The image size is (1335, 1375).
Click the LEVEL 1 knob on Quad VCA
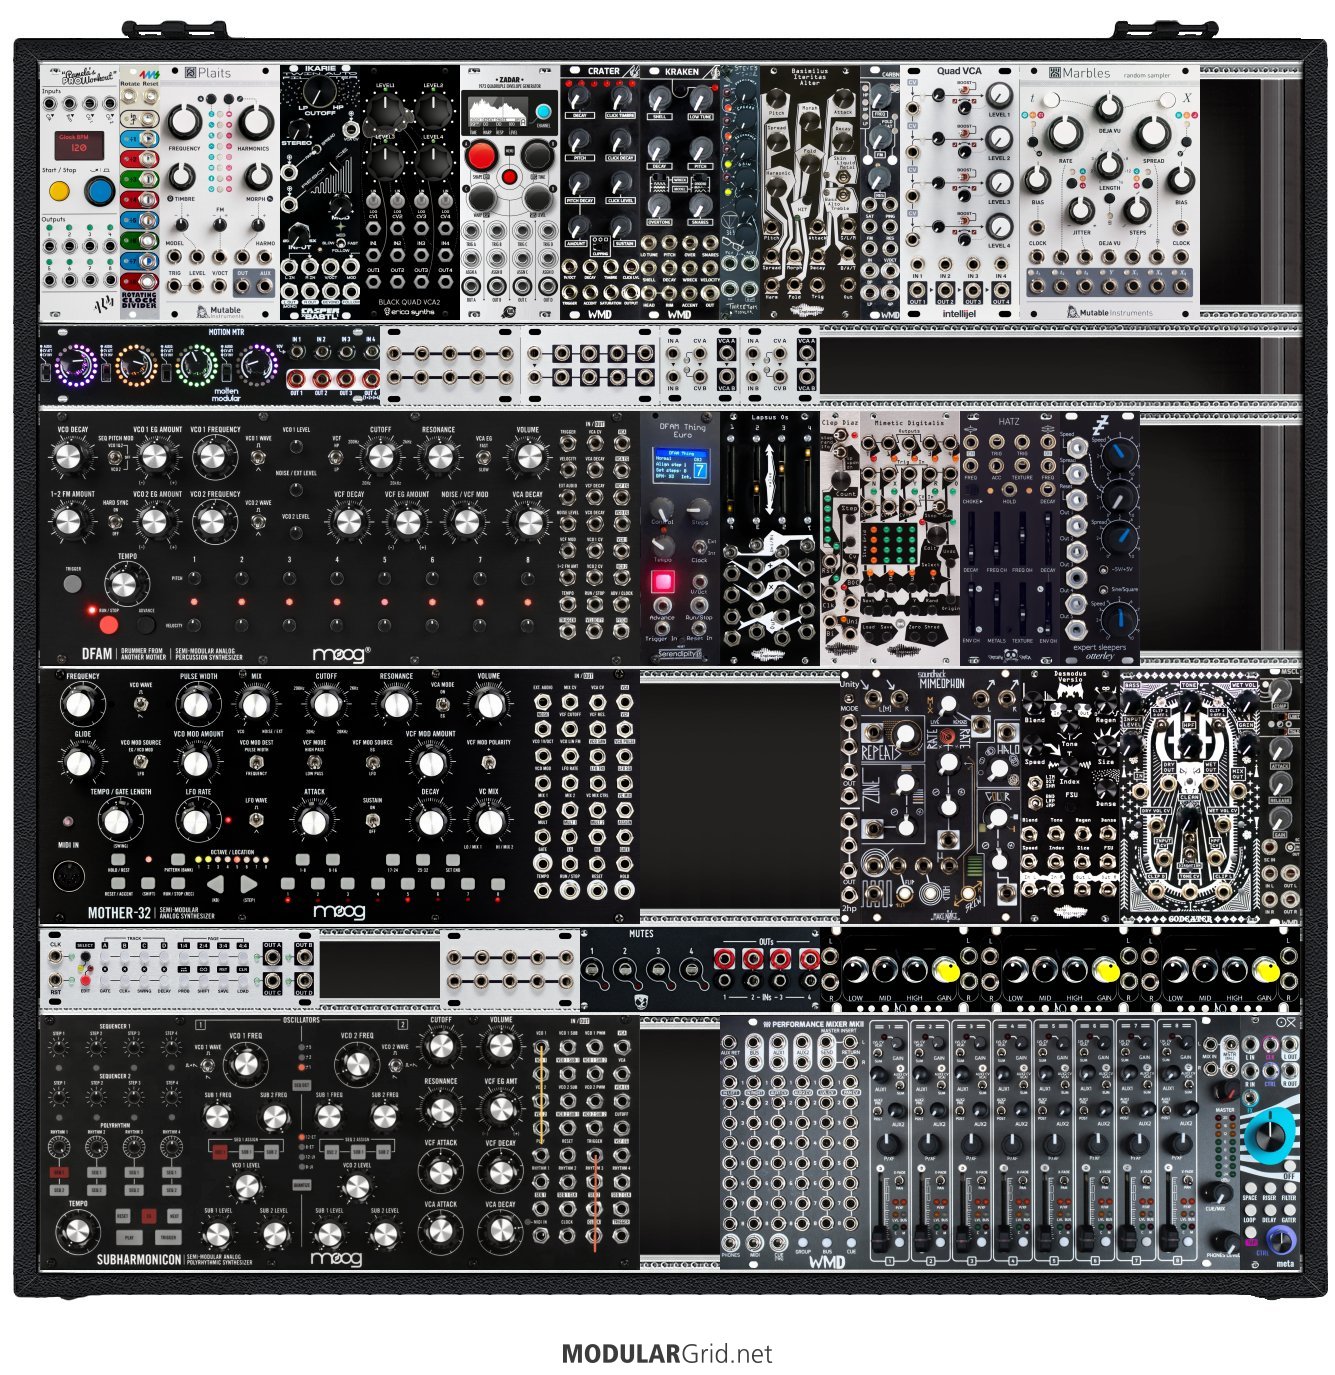click(998, 96)
